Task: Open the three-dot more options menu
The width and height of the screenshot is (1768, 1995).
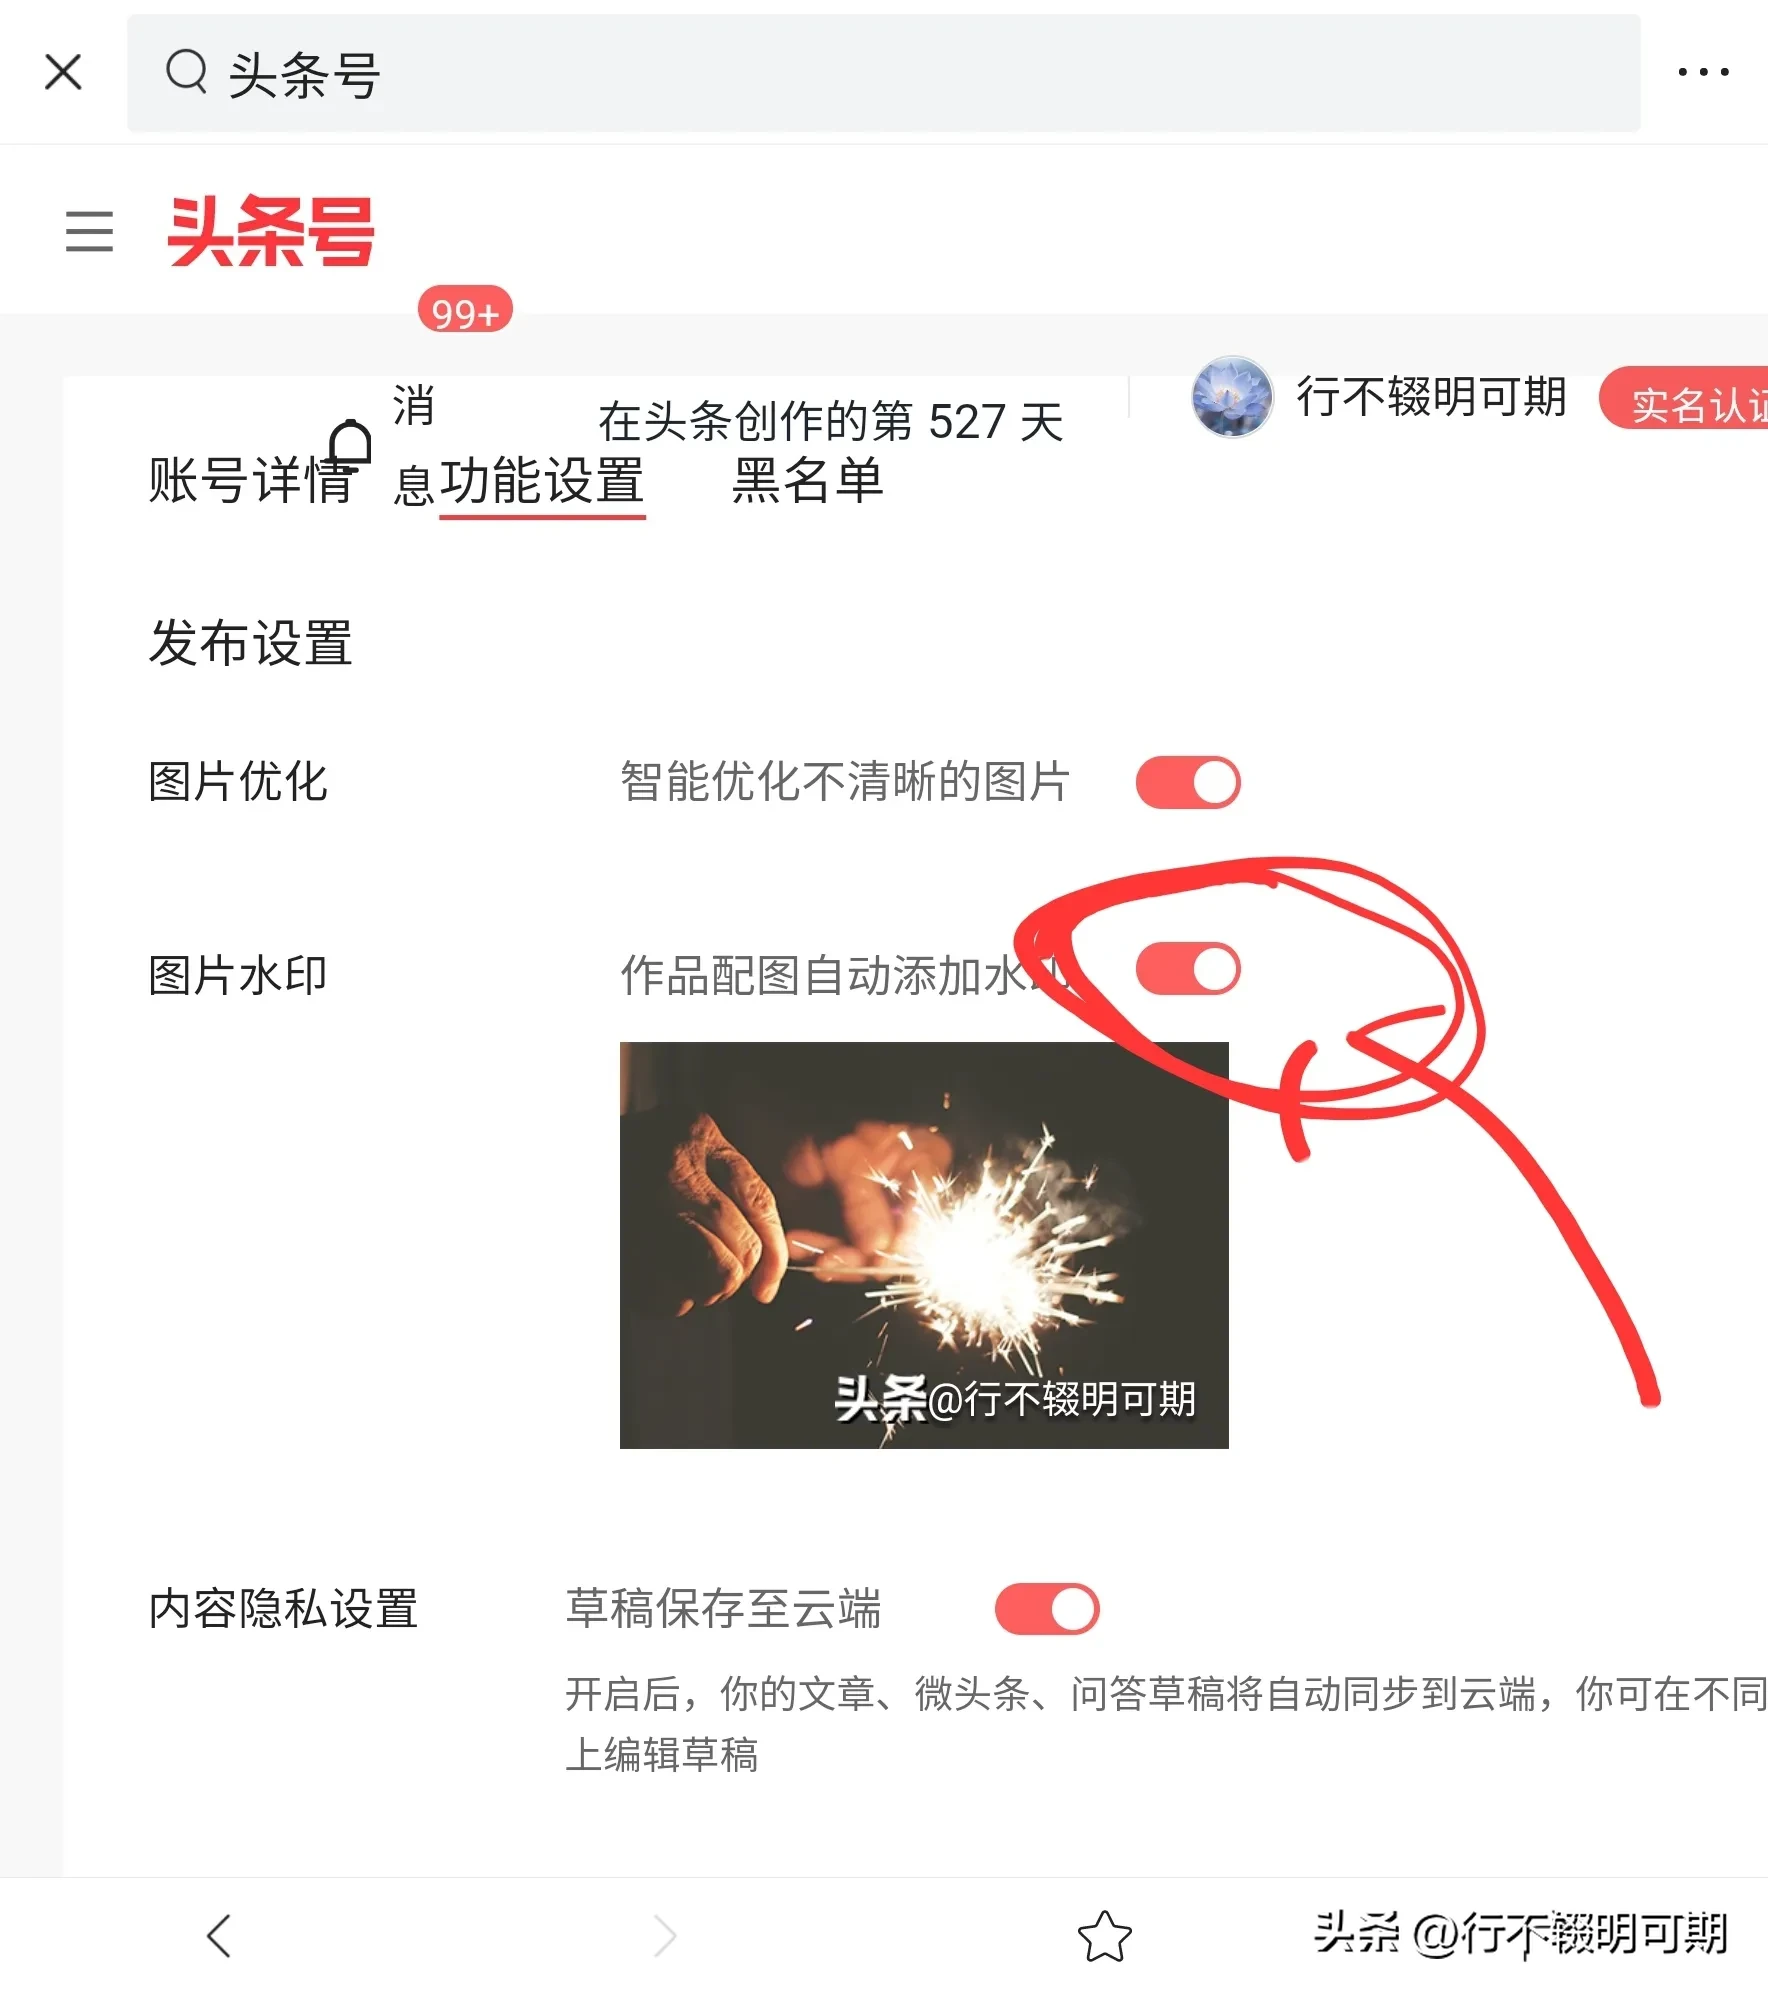Action: coord(1703,72)
